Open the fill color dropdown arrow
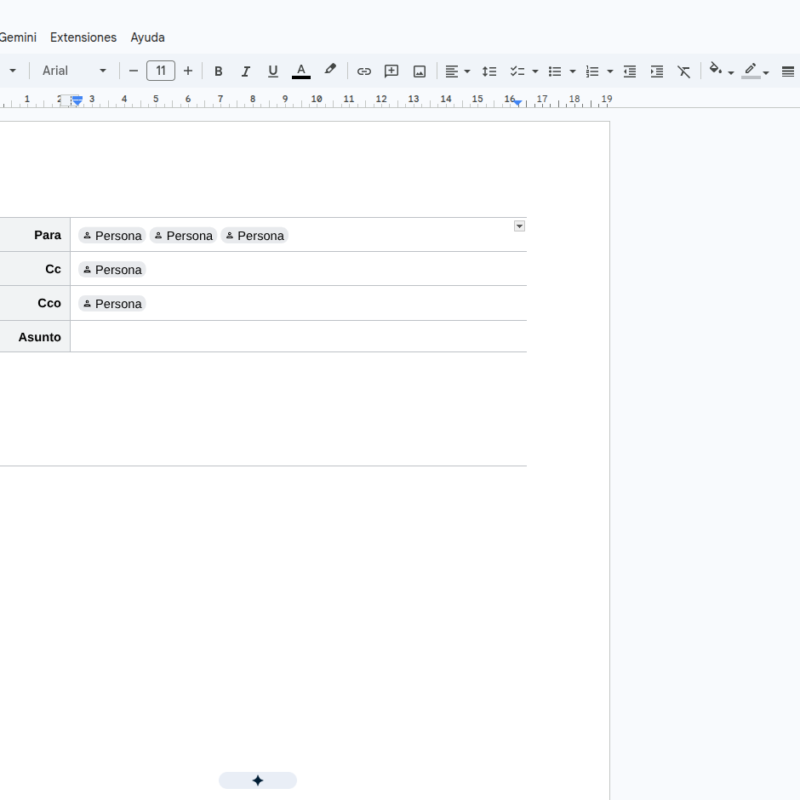 [731, 73]
